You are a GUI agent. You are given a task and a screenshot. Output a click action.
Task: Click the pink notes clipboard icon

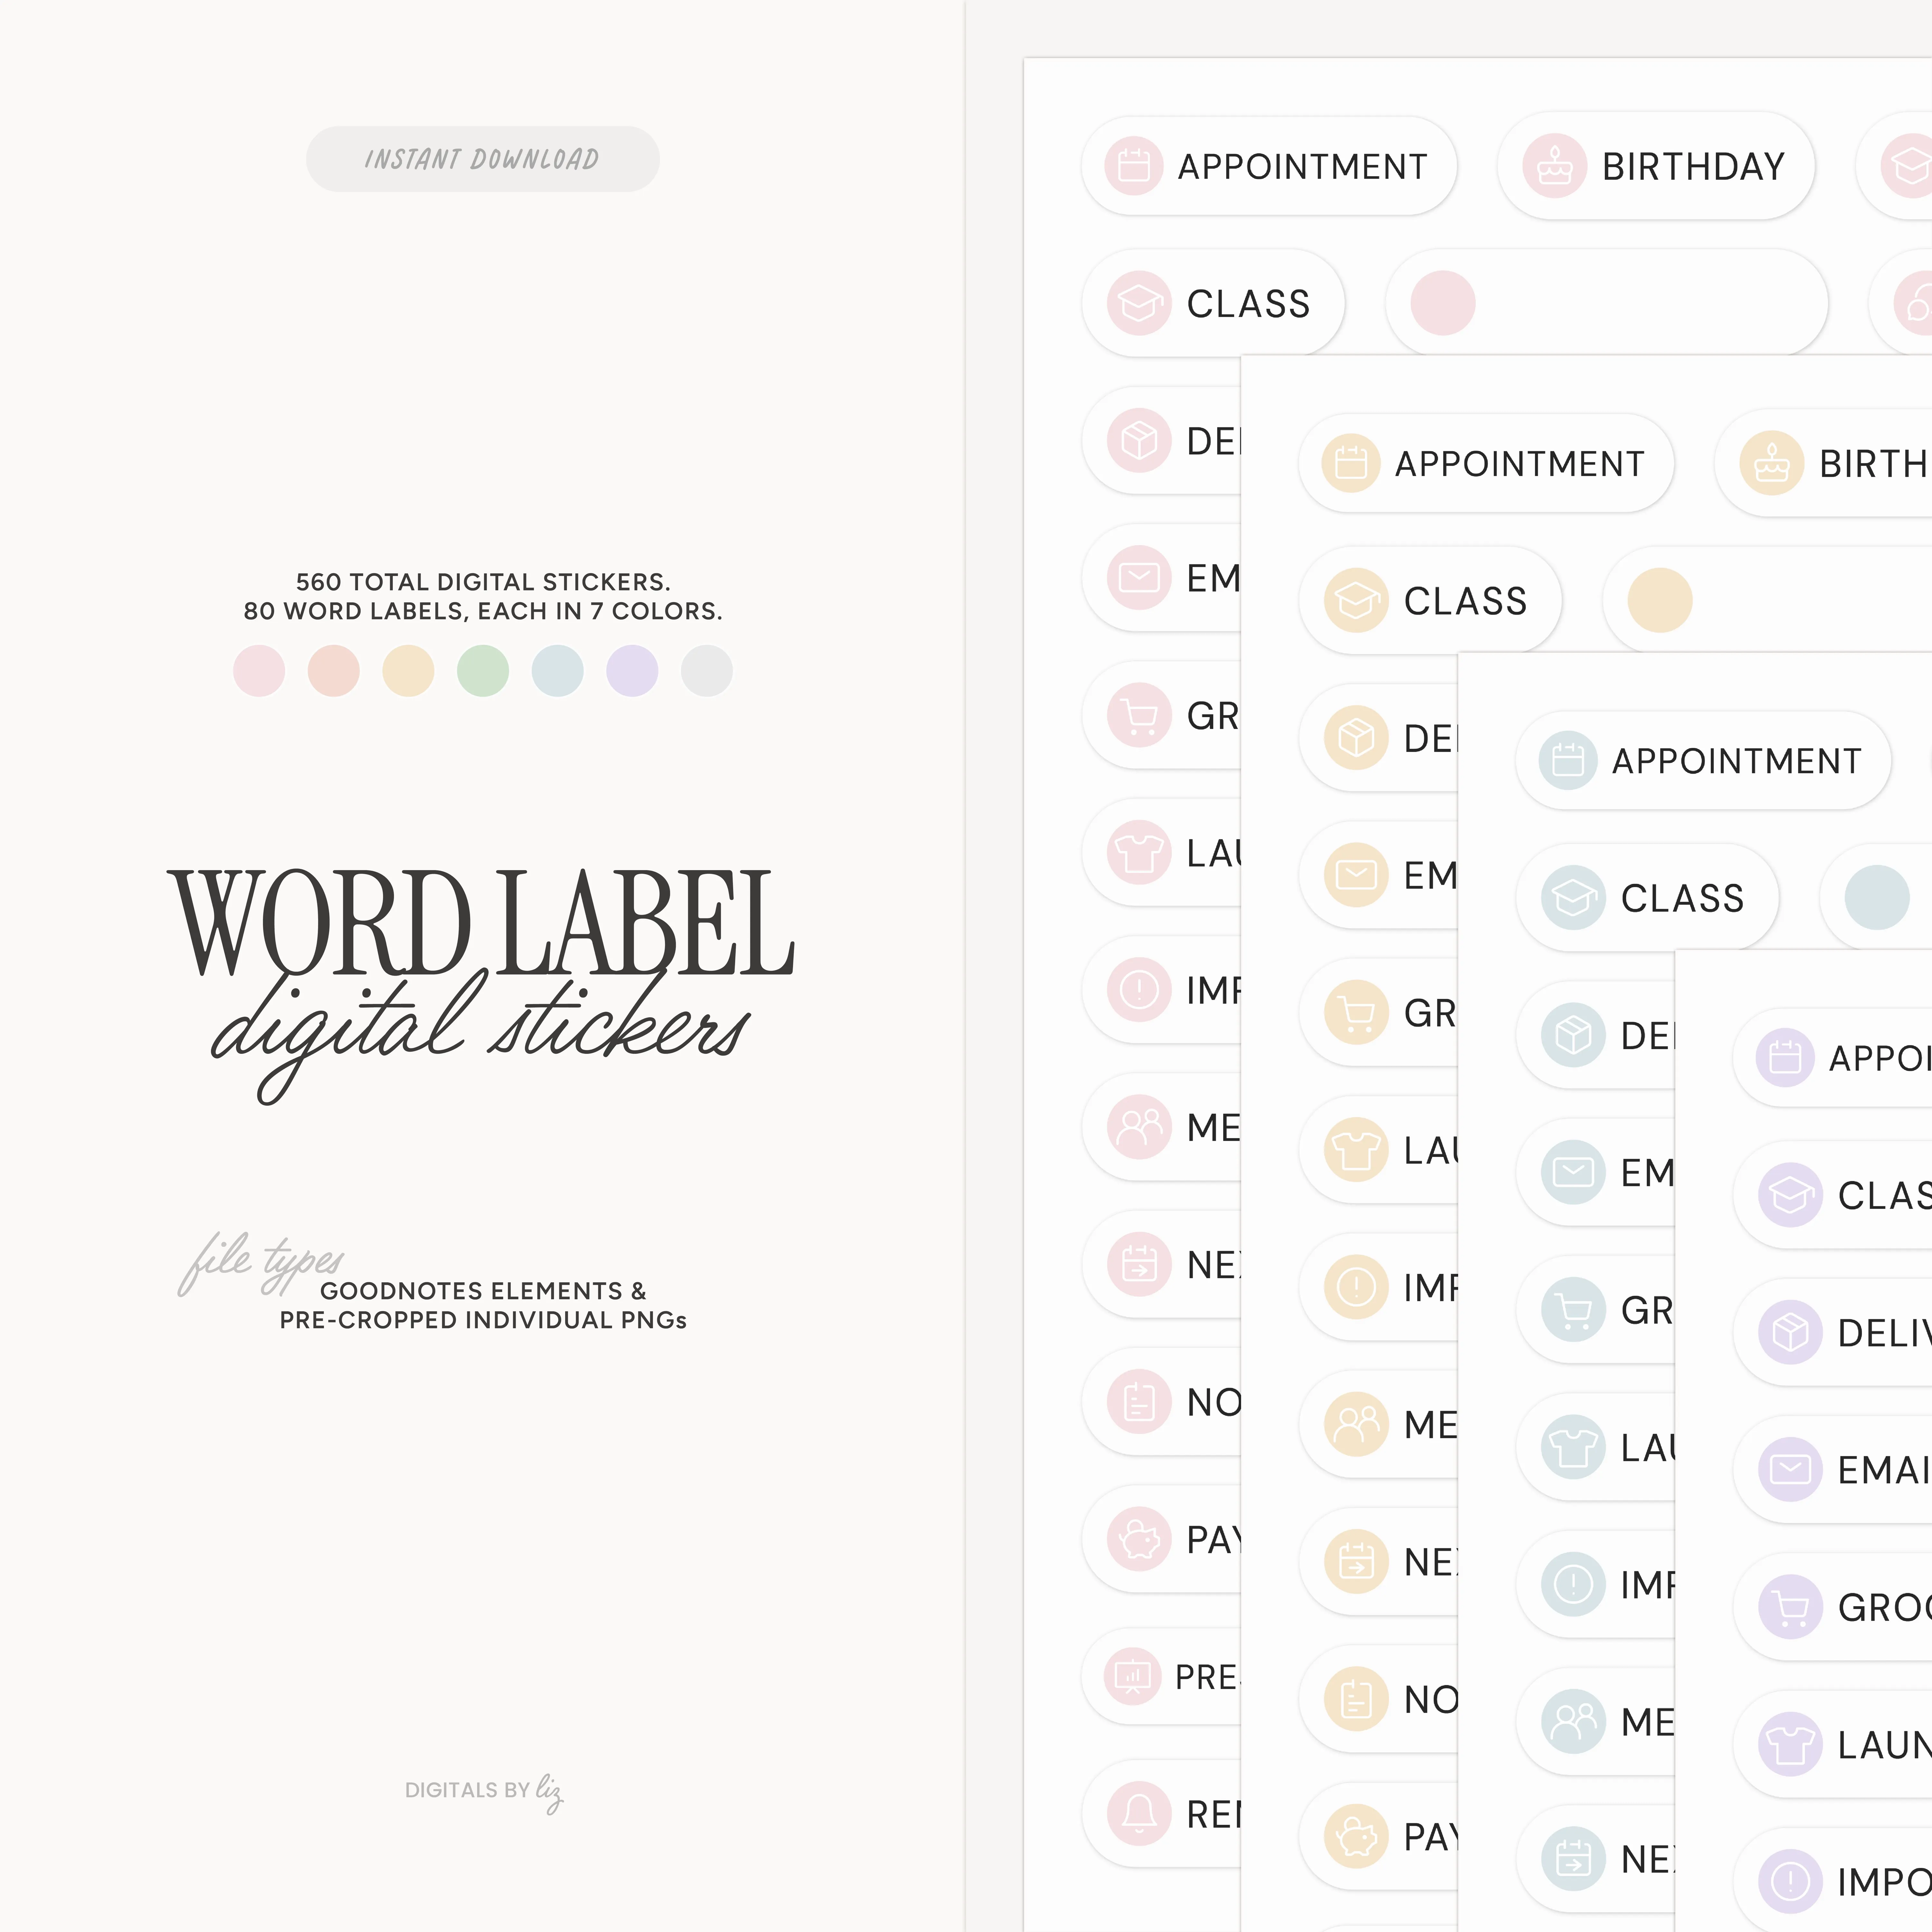pyautogui.click(x=1139, y=1402)
